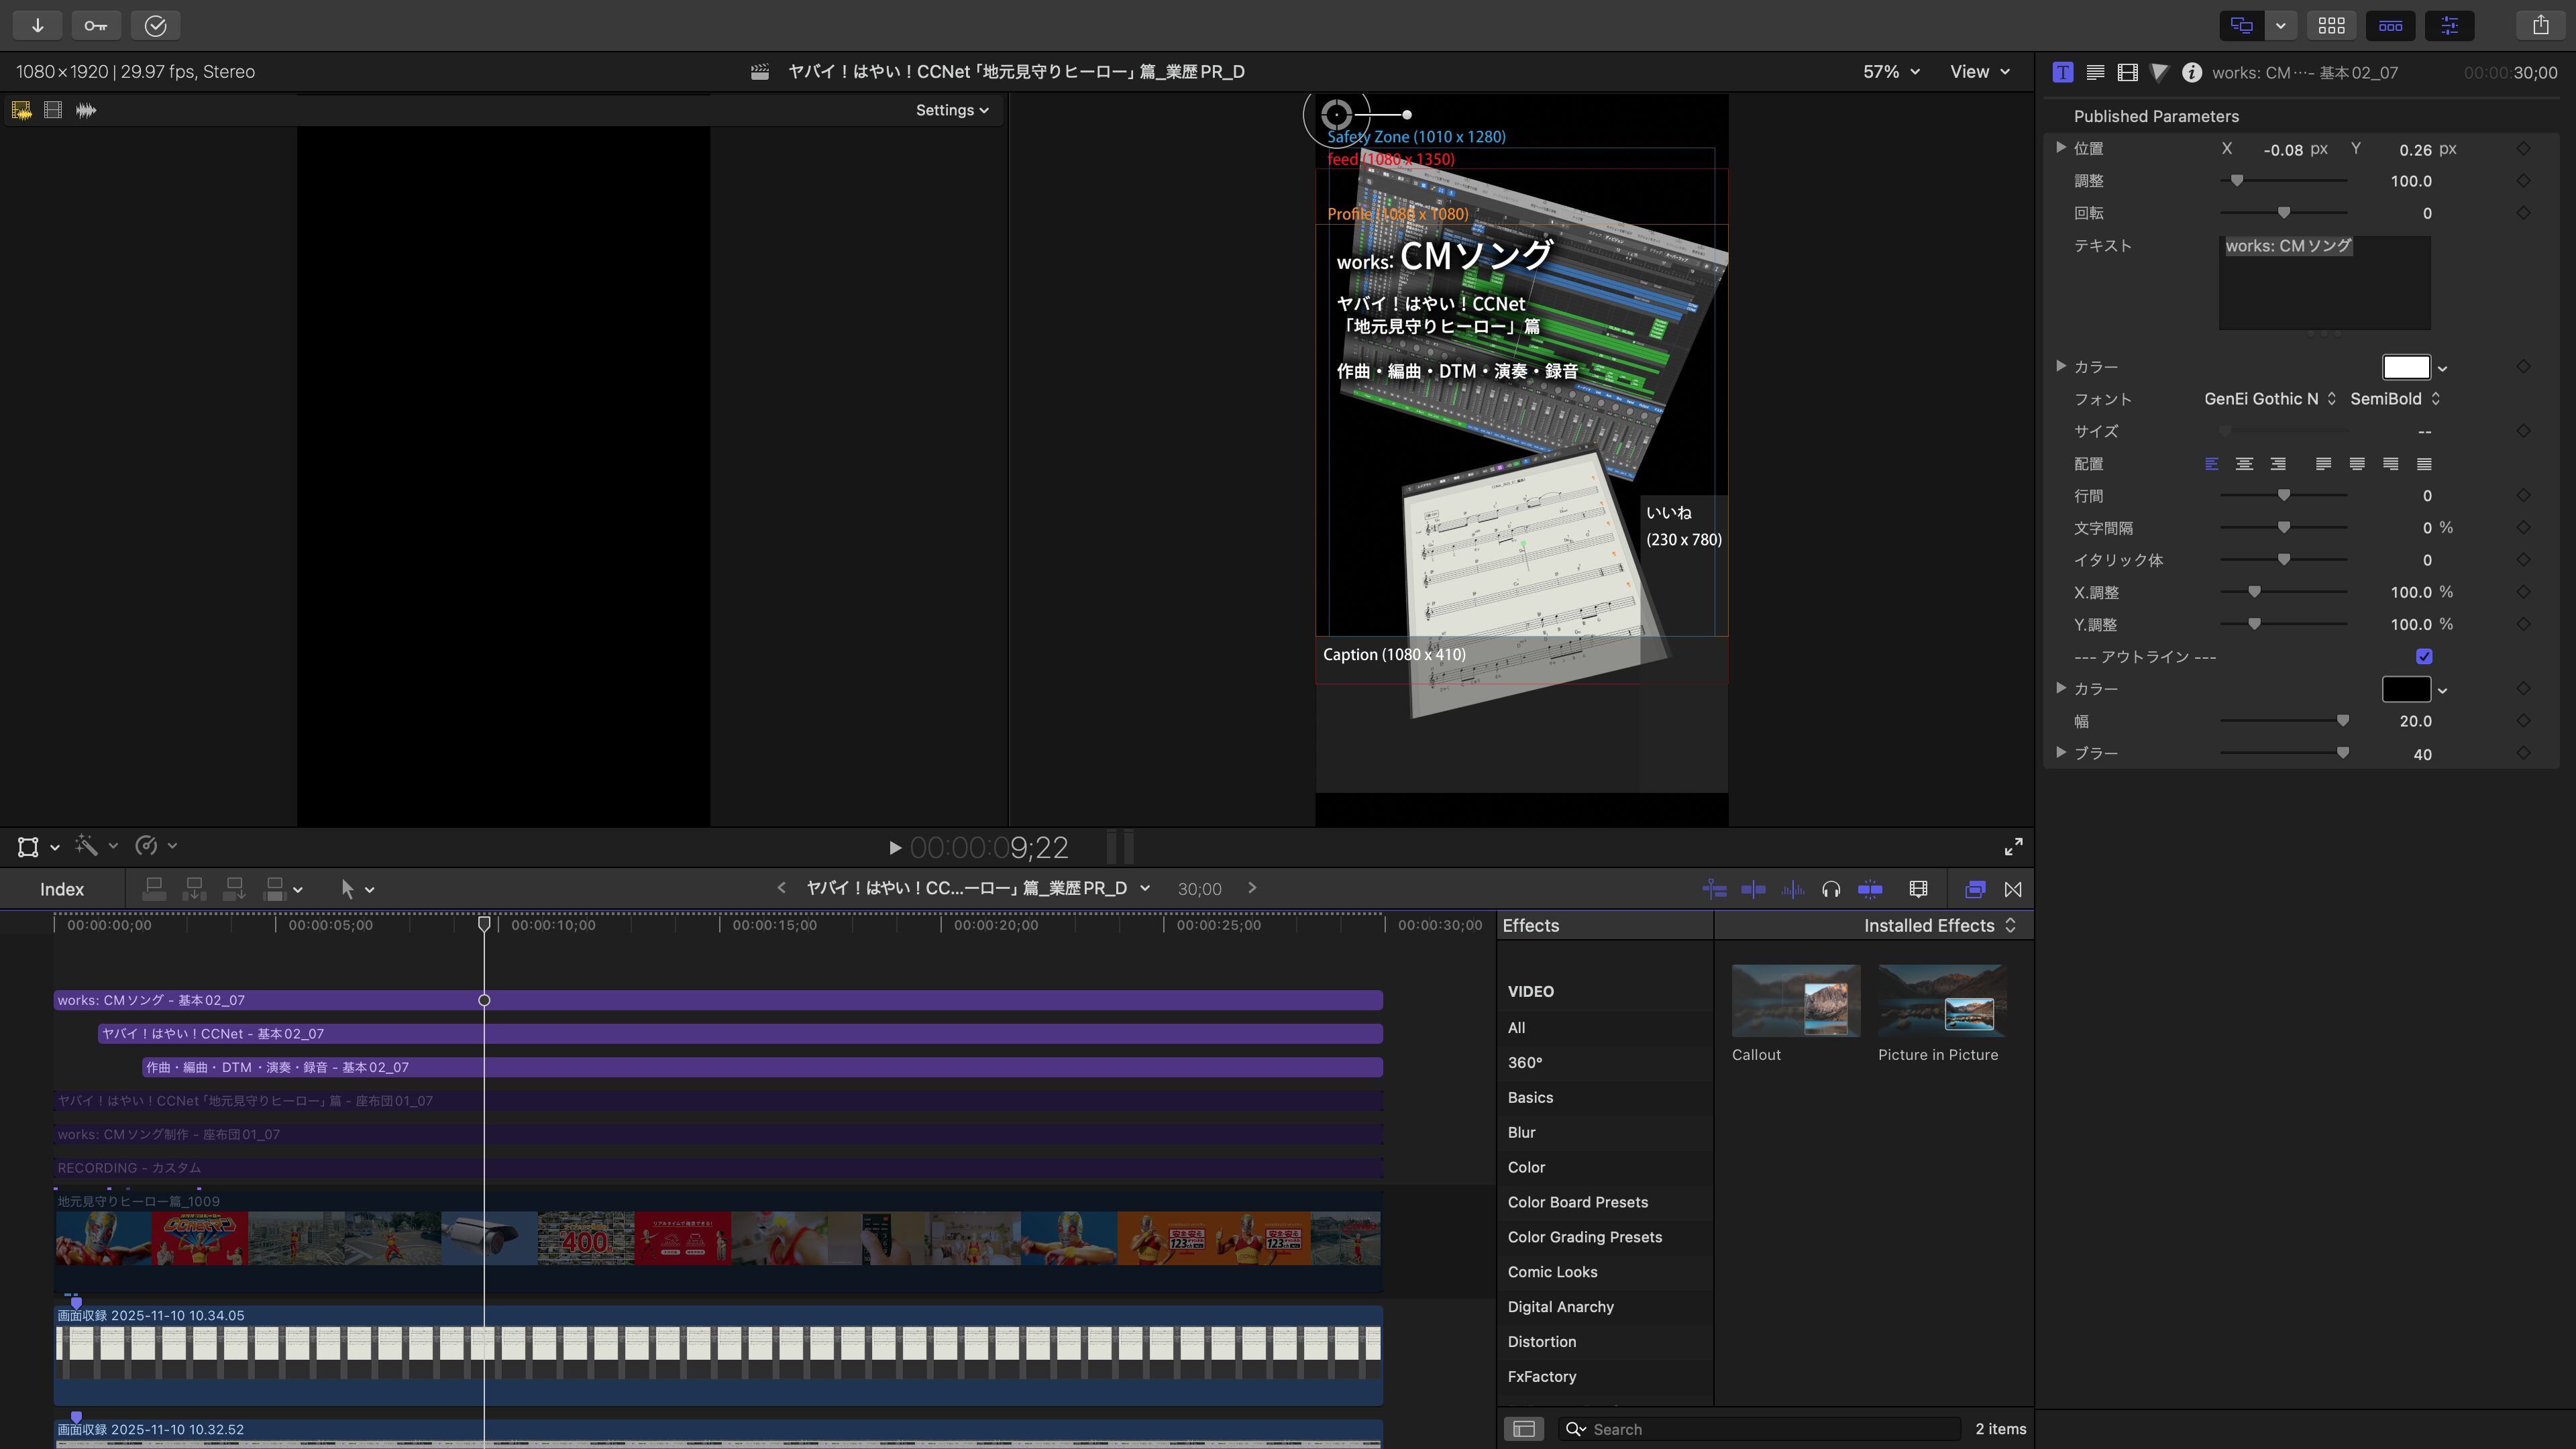The image size is (2576, 1449).
Task: Toggle solo headphones icon in timeline
Action: pos(1831,889)
